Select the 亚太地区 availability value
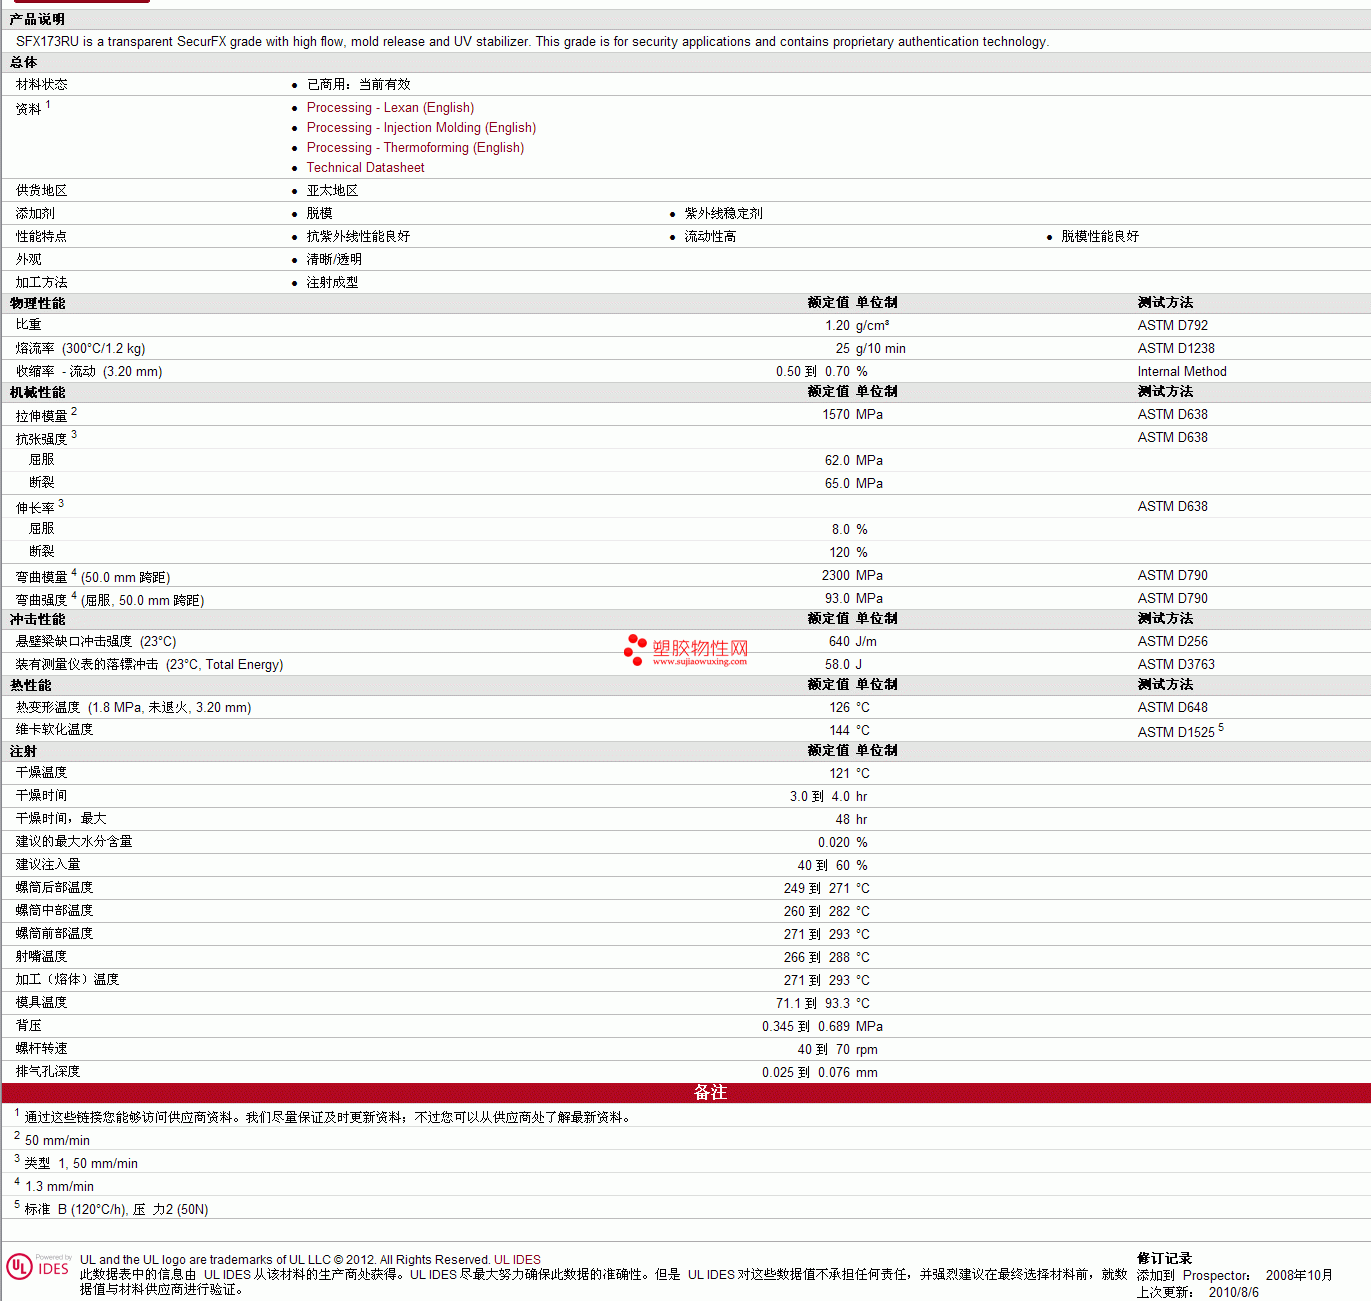The width and height of the screenshot is (1371, 1301). [x=332, y=191]
